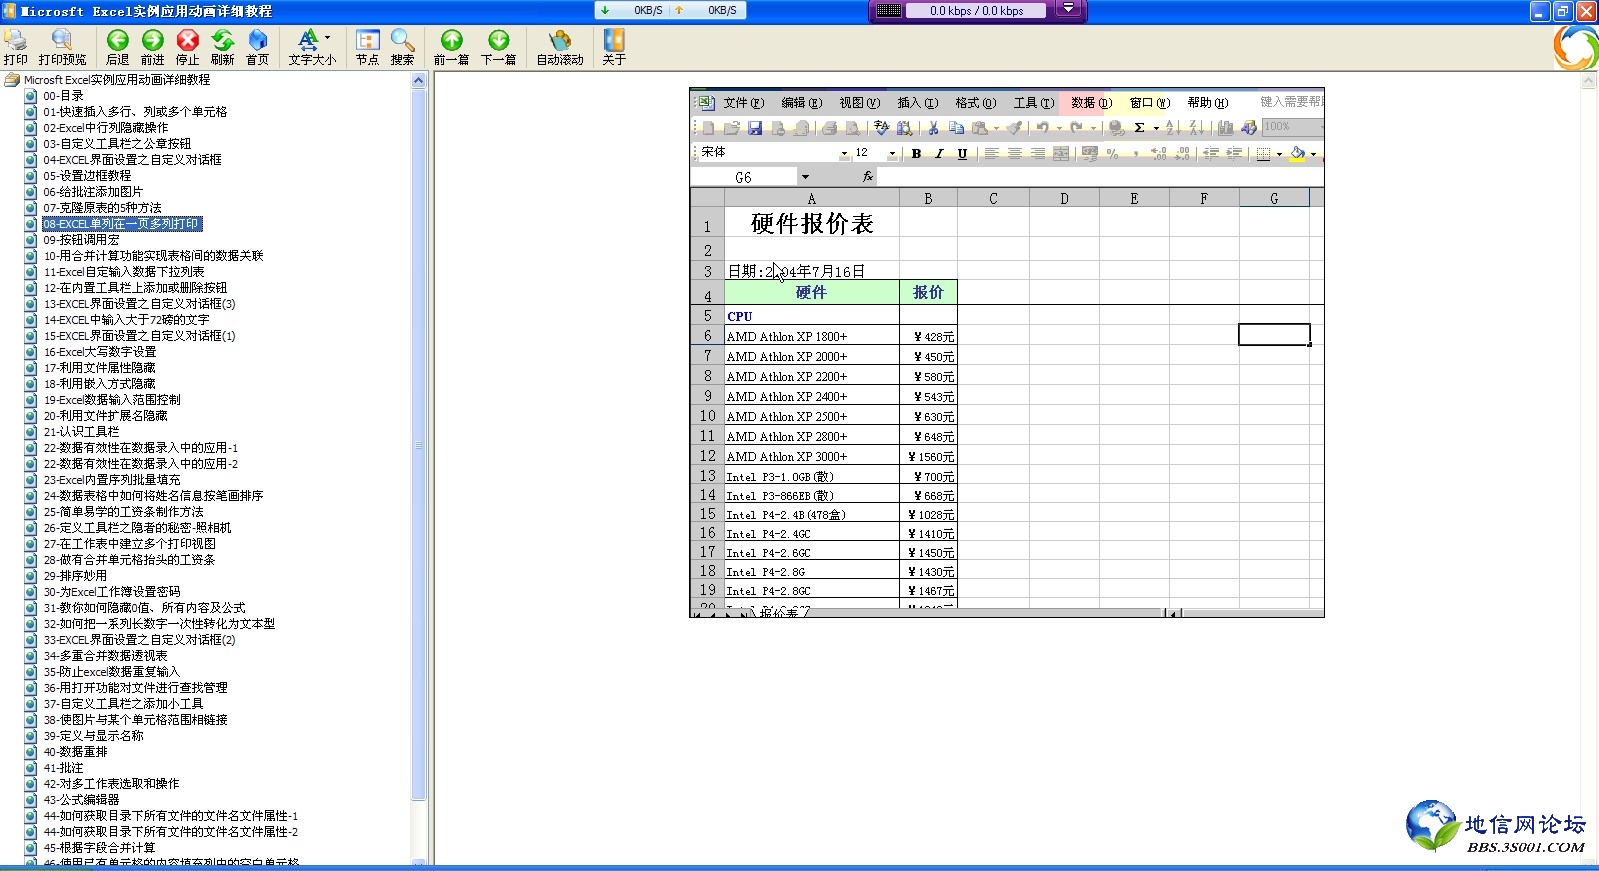Jump to the previous article 前一篇

coord(452,47)
